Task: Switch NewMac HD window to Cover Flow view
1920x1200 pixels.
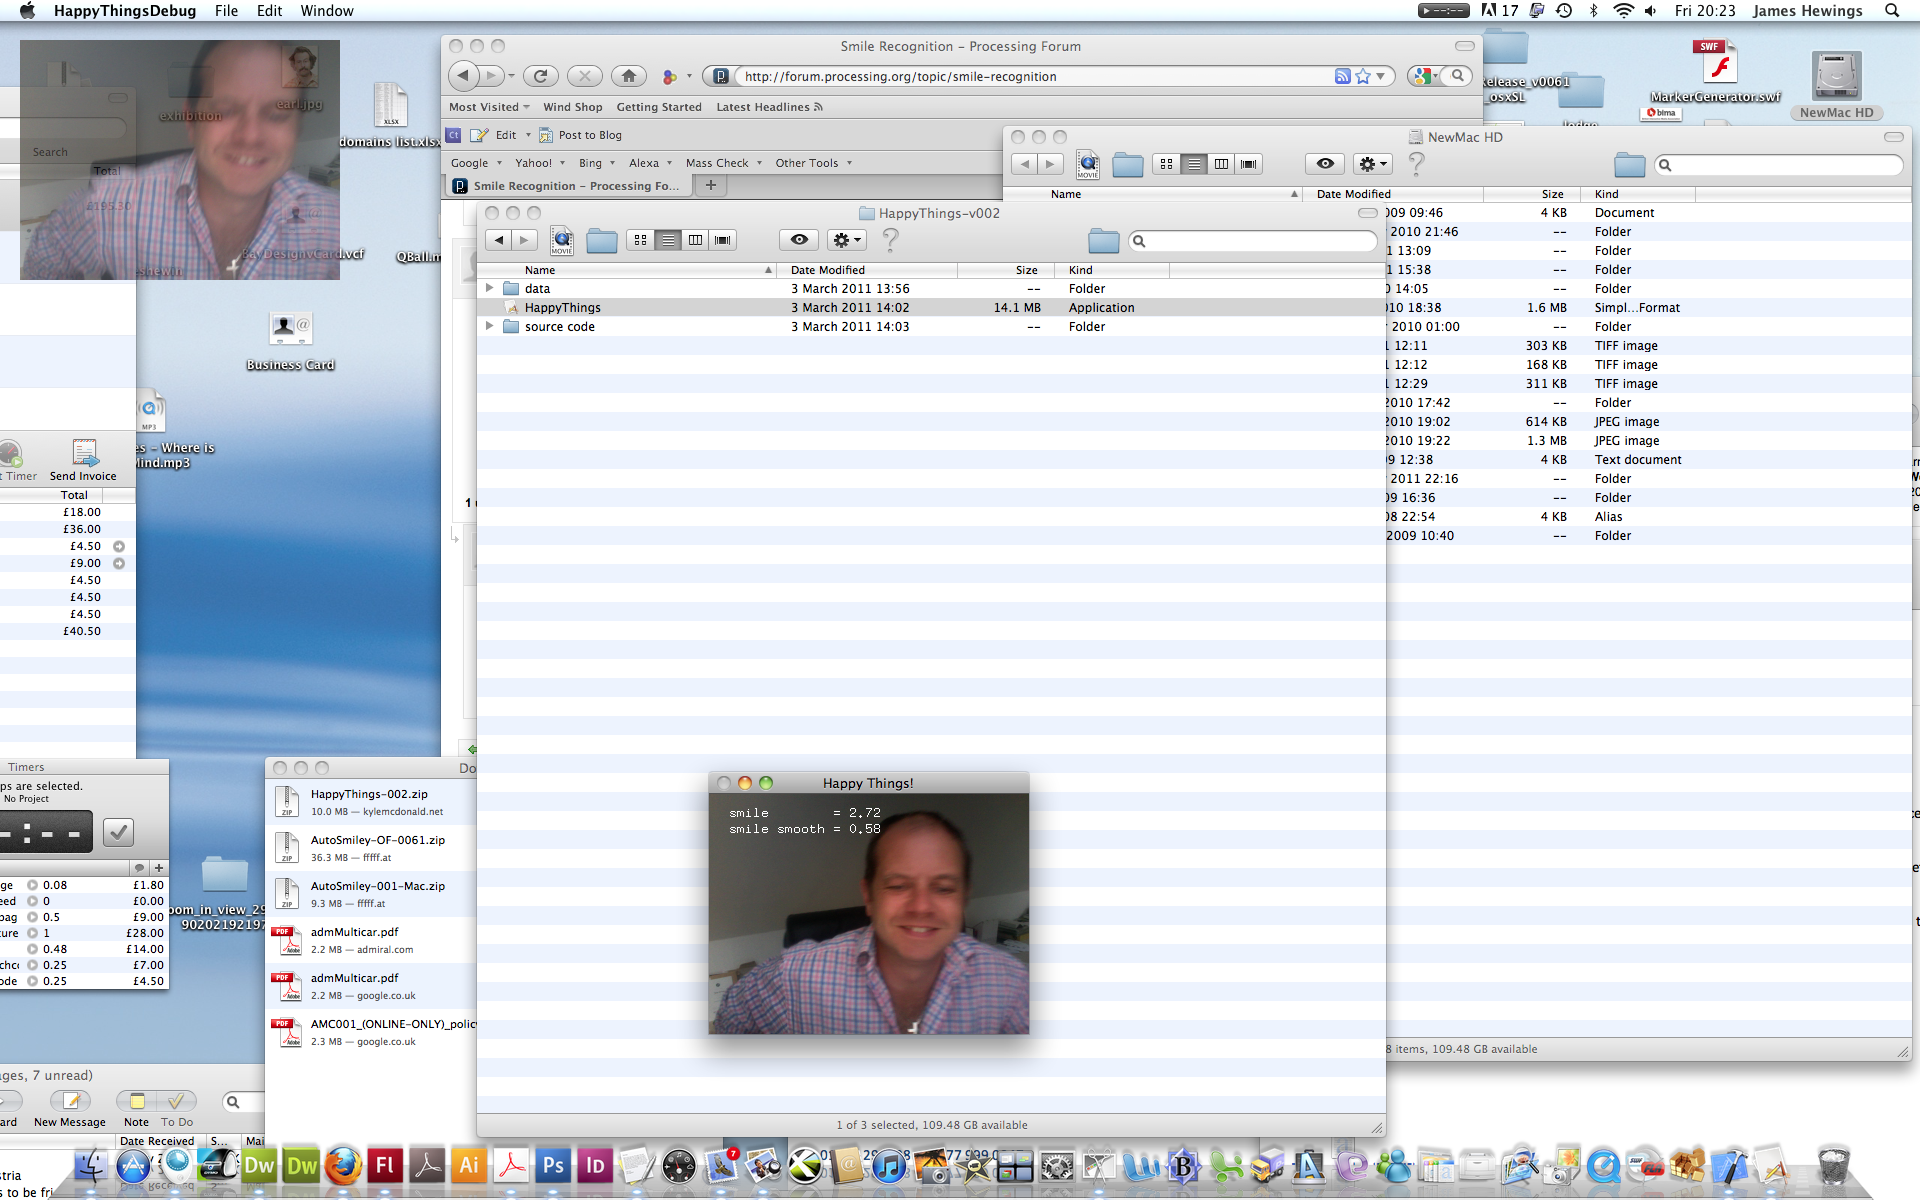Action: (x=1249, y=164)
